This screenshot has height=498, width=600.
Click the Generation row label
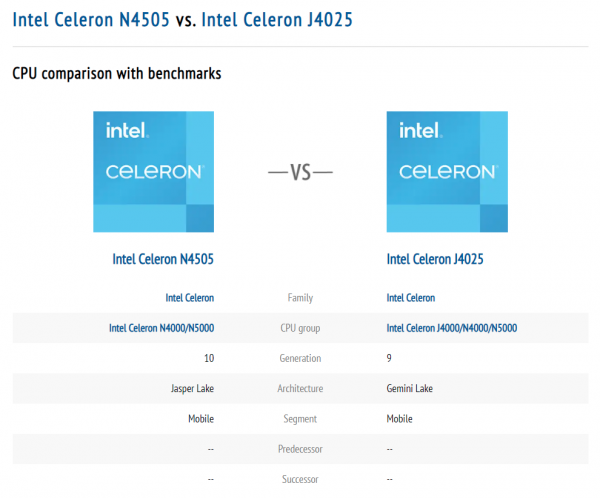pos(300,358)
